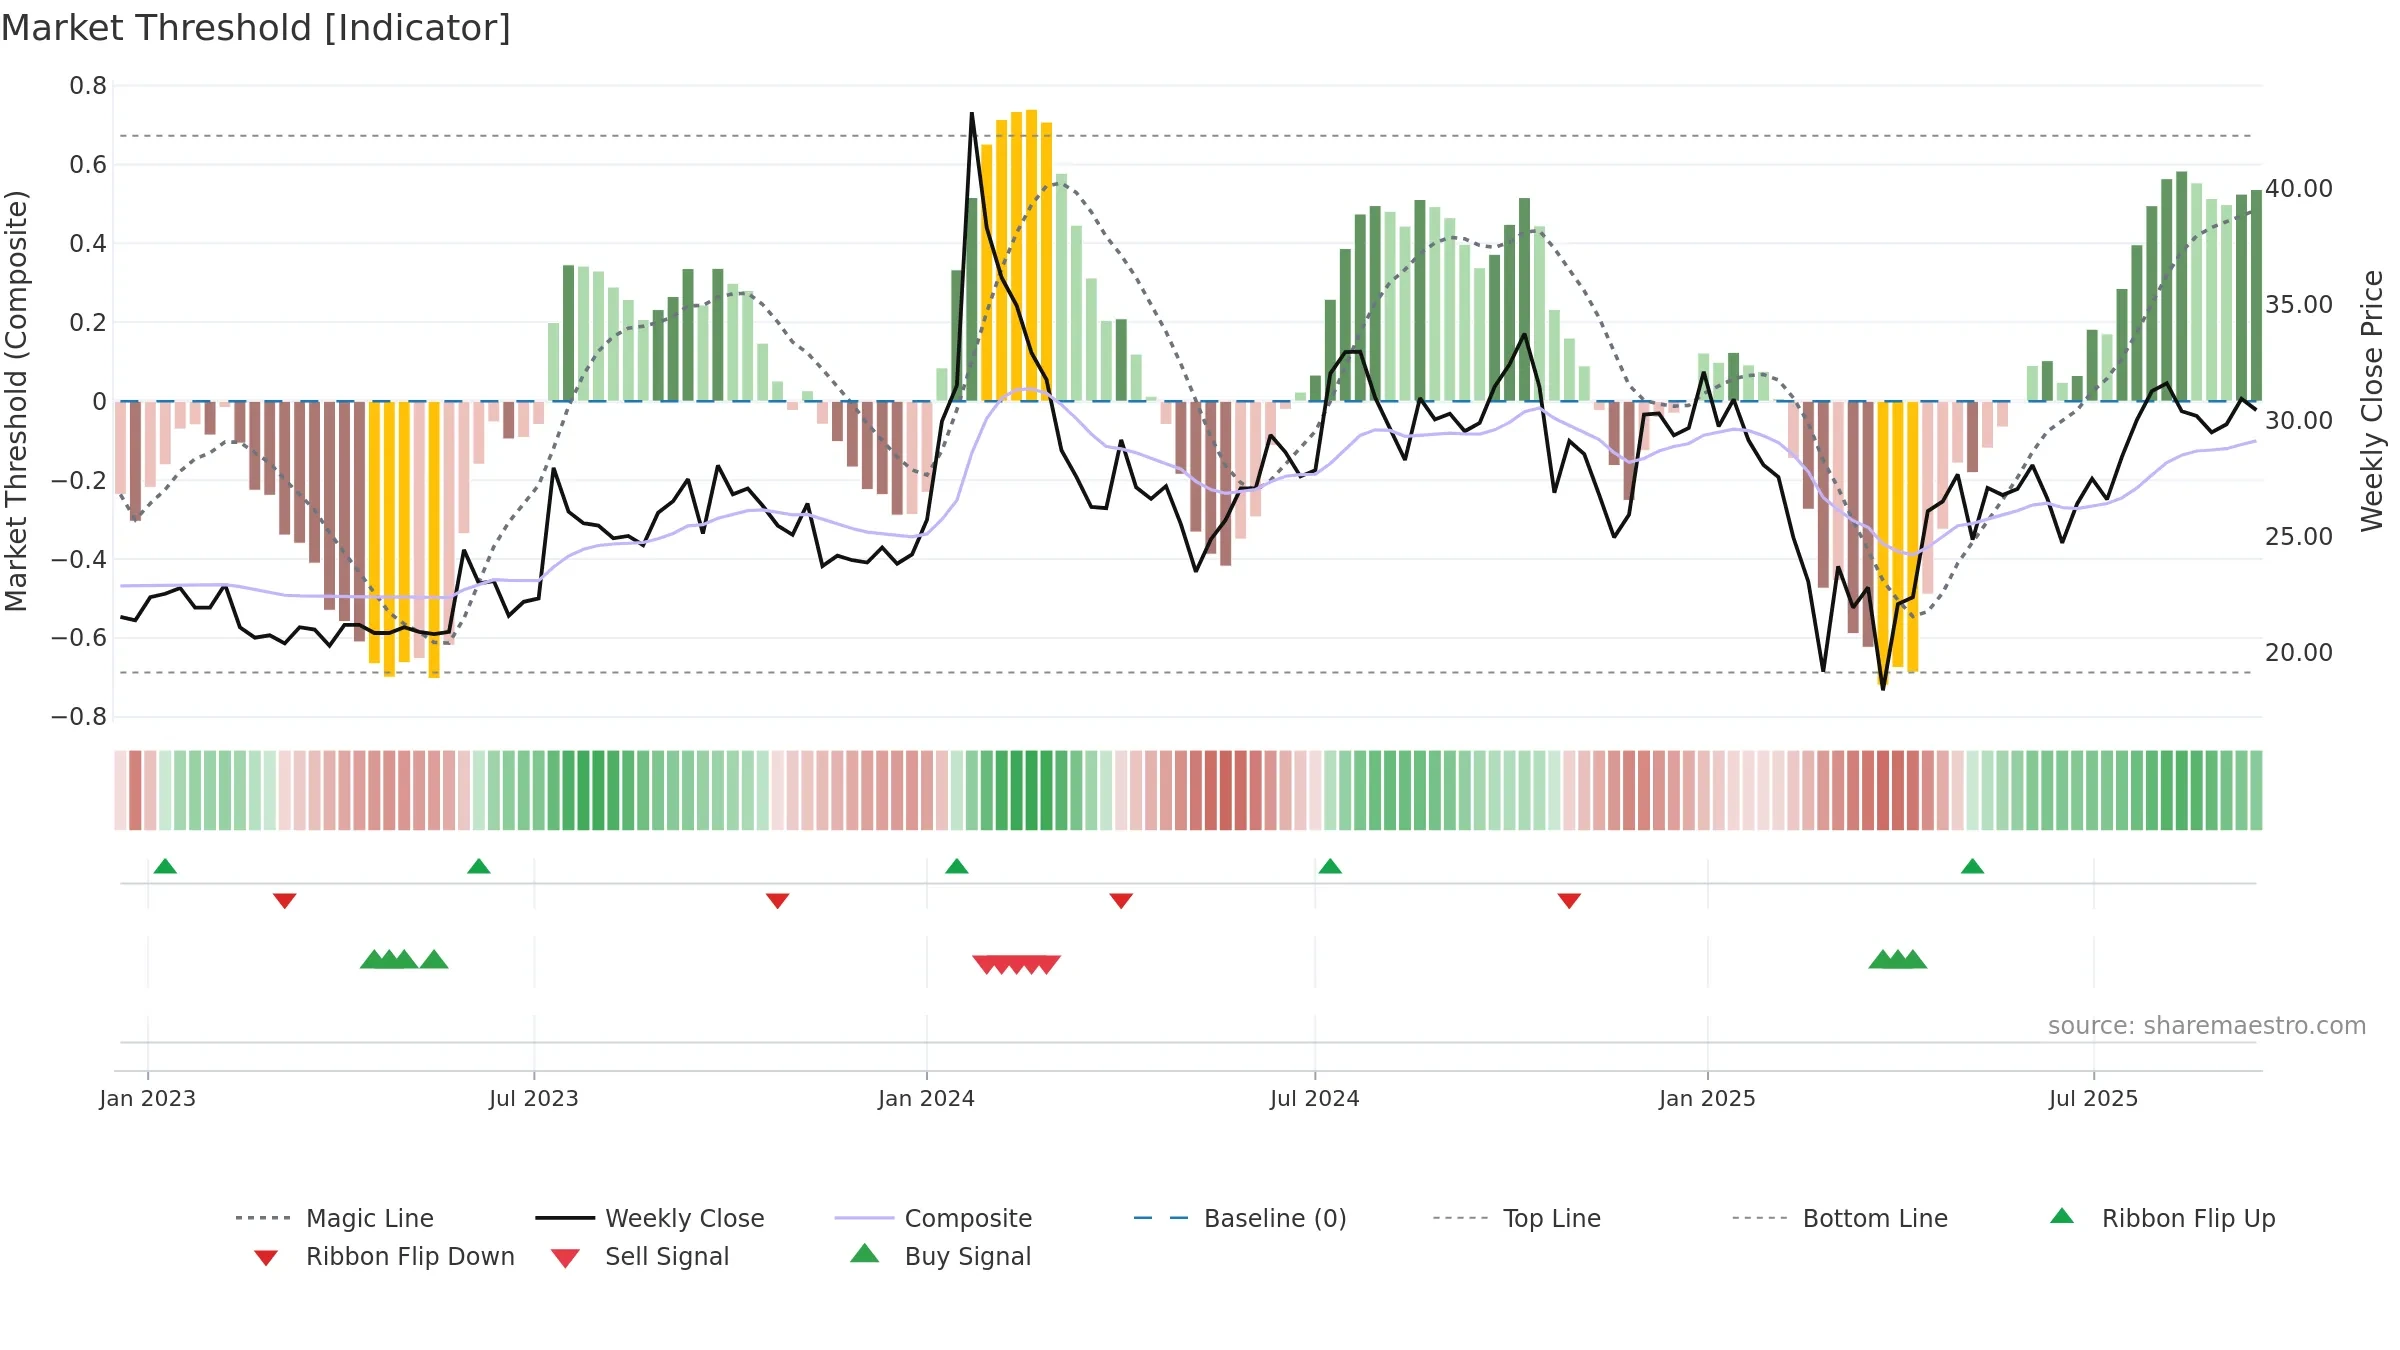2400x1350 pixels.
Task: Click the chart title Market Threshold [Indicator]
Action: (x=256, y=28)
